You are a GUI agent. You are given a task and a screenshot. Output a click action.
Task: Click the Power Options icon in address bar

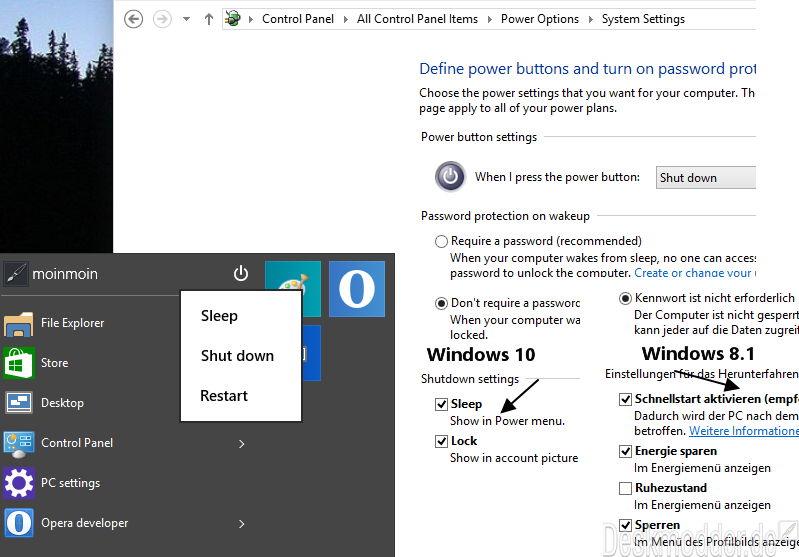(233, 19)
